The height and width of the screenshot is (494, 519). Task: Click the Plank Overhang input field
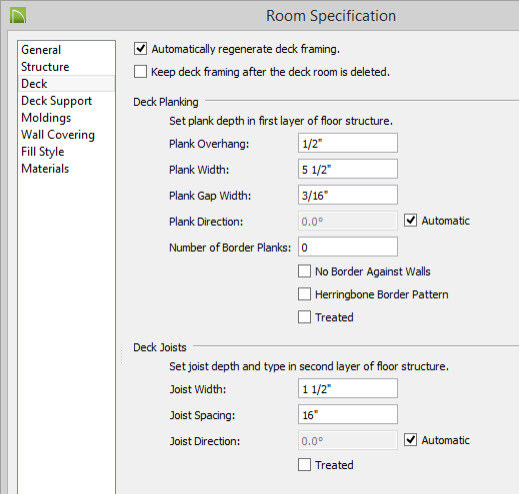click(348, 143)
